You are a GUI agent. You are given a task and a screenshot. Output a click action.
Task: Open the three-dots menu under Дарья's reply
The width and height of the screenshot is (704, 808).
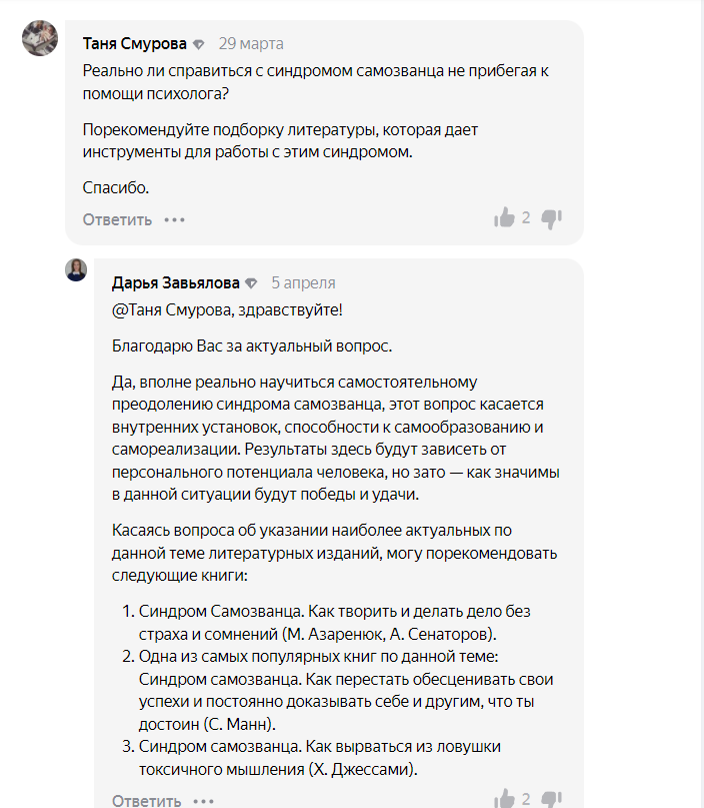pyautogui.click(x=203, y=800)
